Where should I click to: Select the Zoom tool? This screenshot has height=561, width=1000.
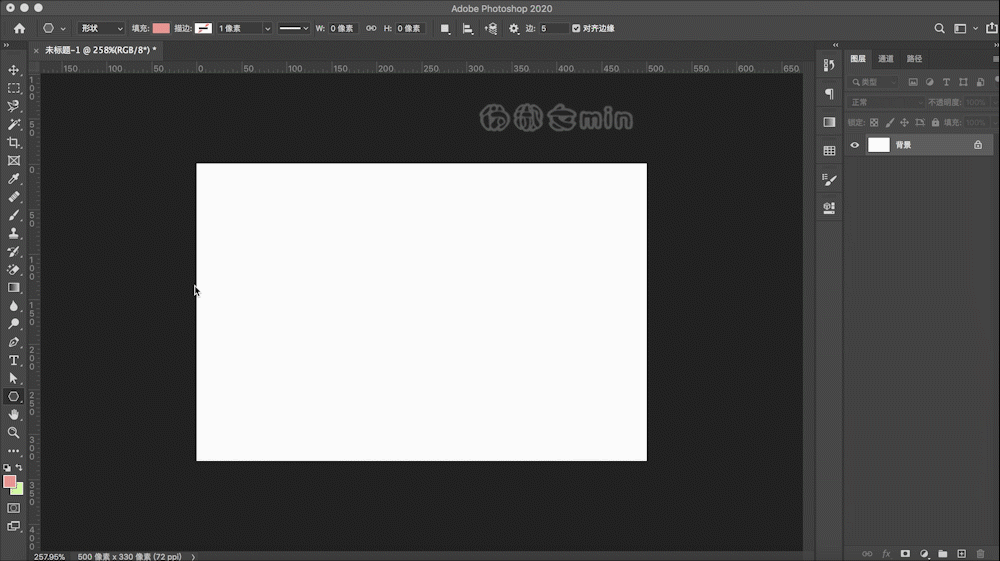(13, 432)
